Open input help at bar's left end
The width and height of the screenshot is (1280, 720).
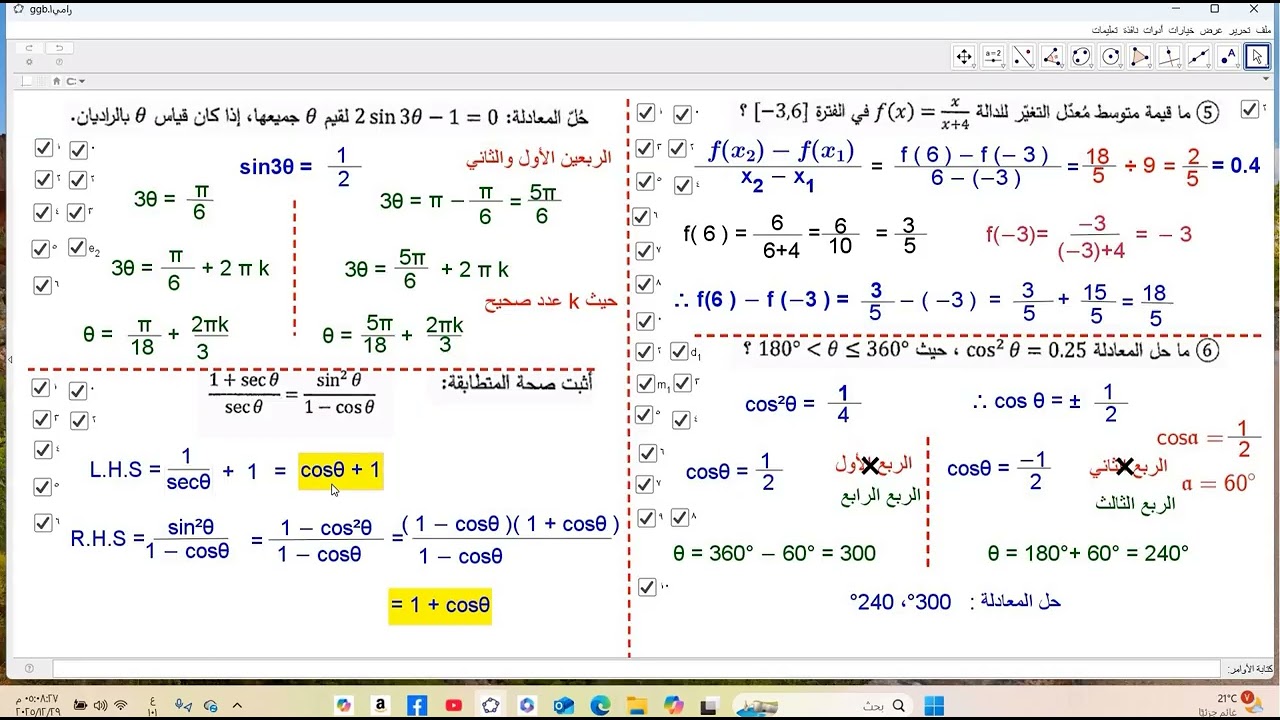tap(29, 668)
